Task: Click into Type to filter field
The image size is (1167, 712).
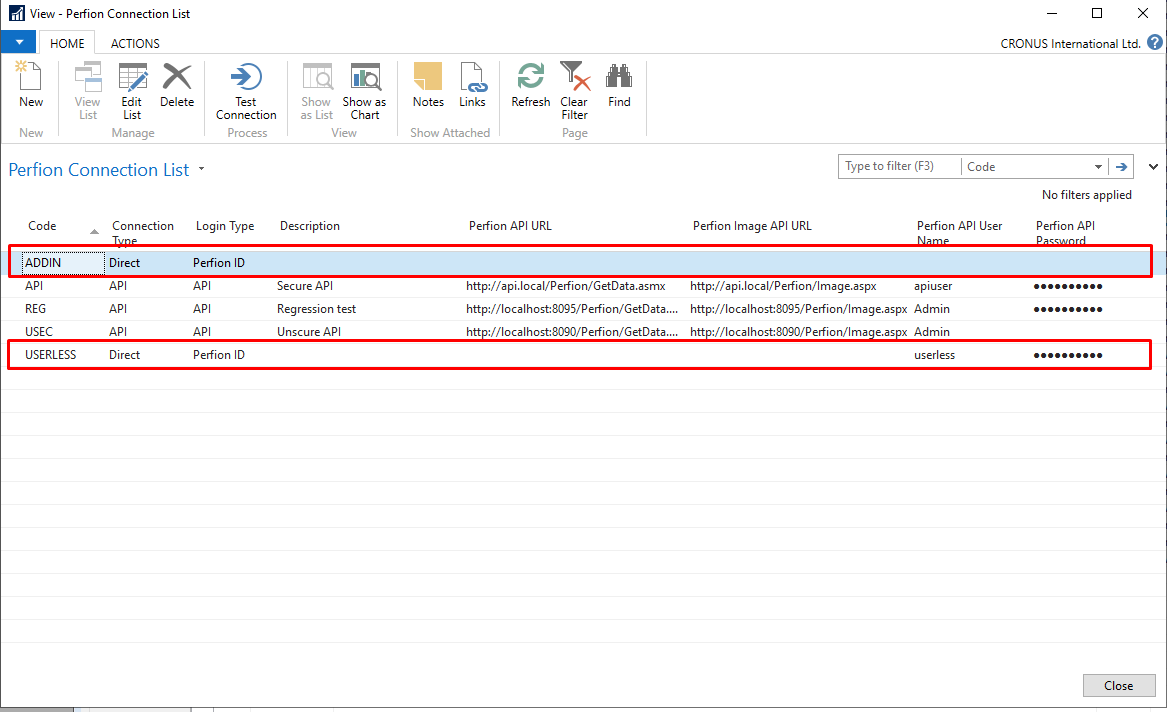Action: (x=898, y=166)
